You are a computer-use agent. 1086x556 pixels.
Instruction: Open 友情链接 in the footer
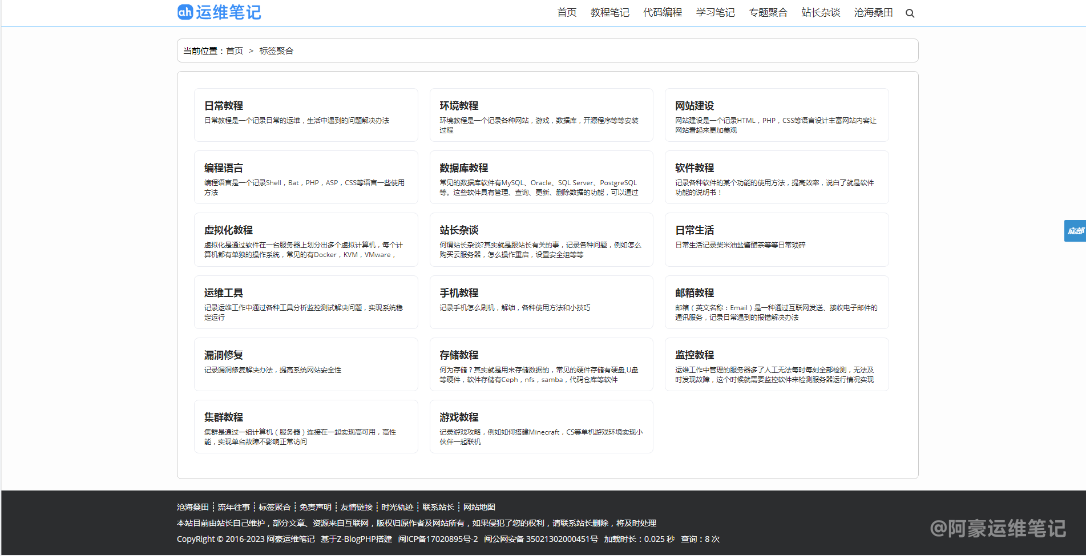pos(356,507)
